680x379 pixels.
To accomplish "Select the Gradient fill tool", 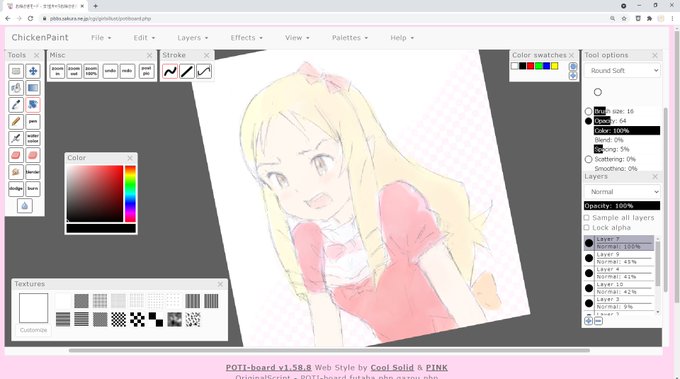I will pyautogui.click(x=33, y=88).
